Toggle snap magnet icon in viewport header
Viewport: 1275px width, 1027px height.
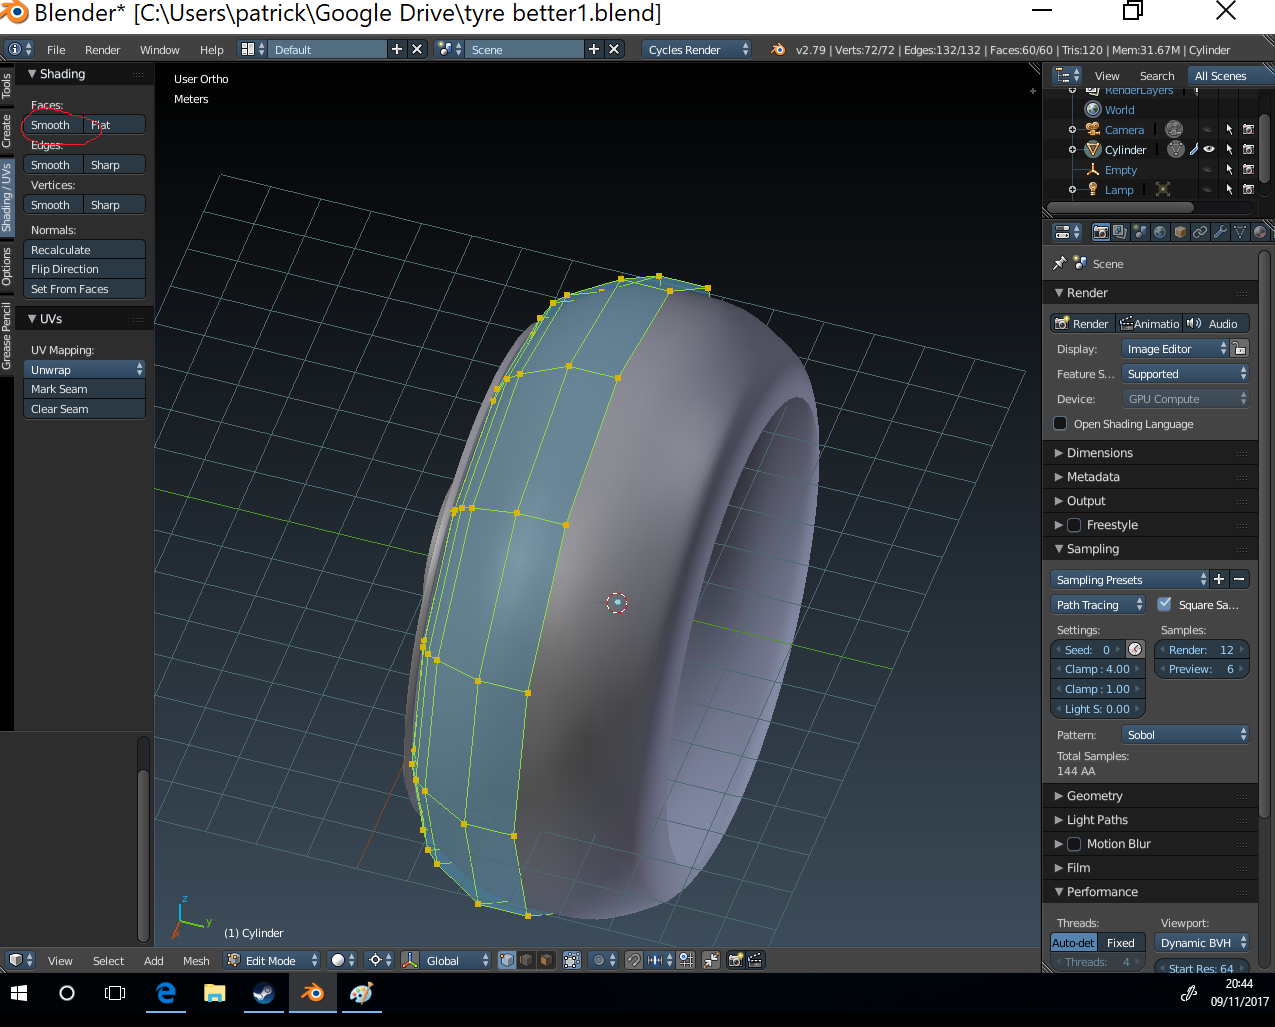(x=633, y=960)
